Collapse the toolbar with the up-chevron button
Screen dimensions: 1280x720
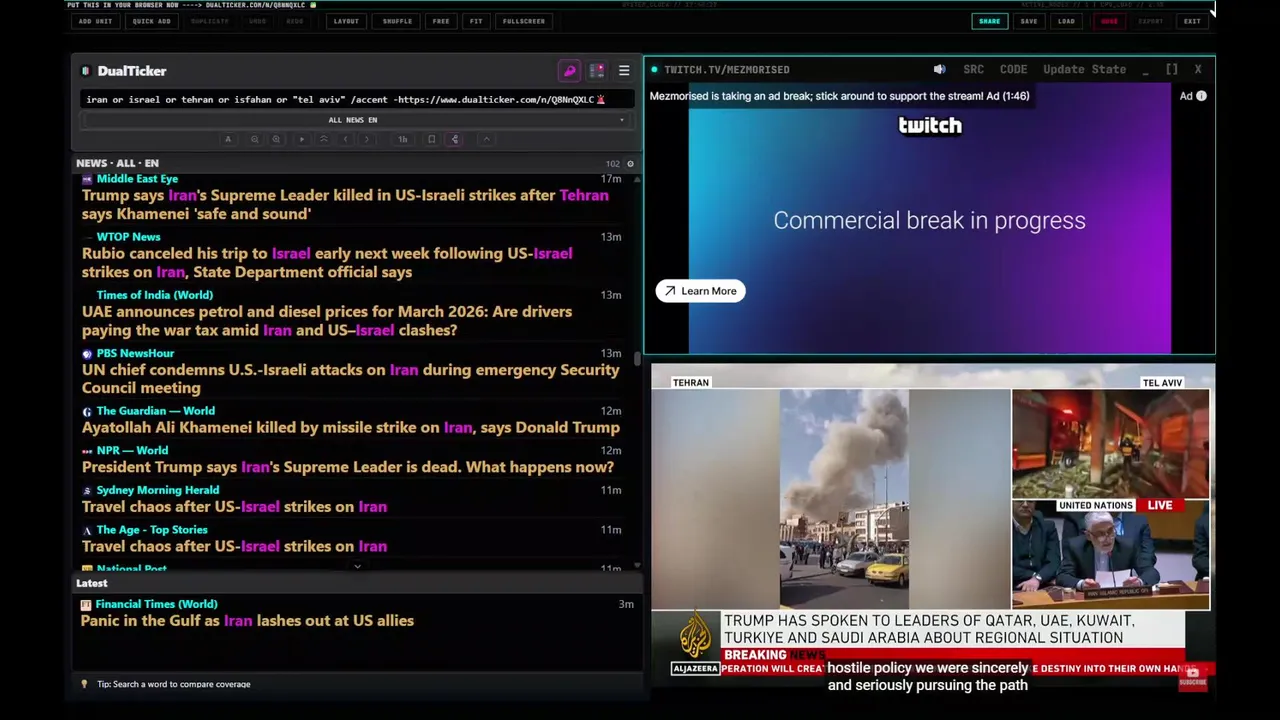(x=487, y=139)
